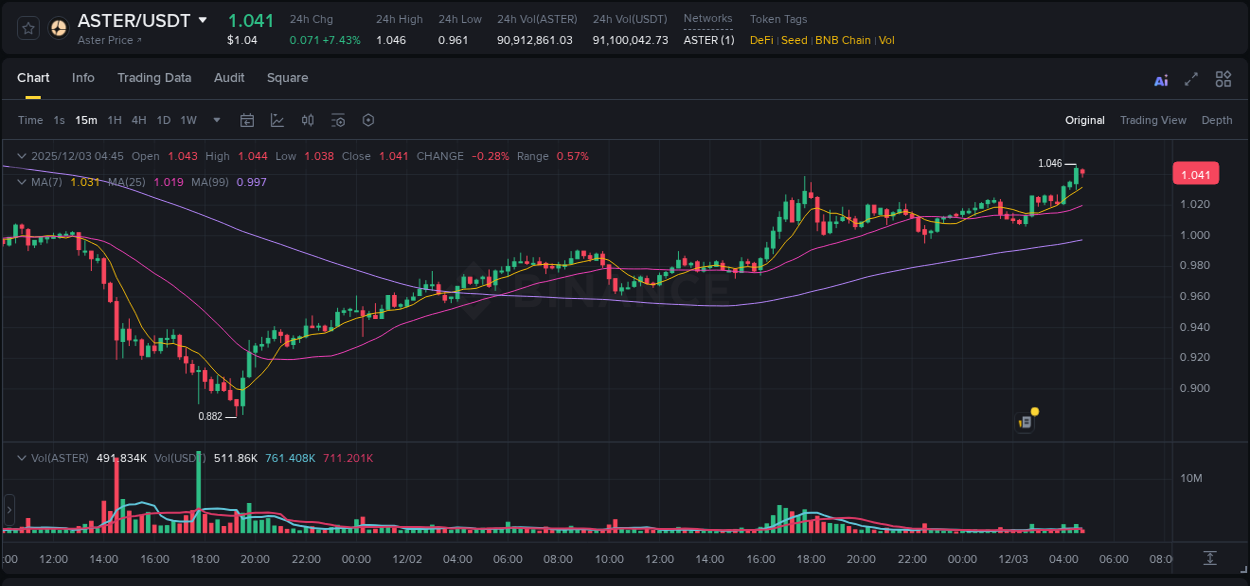
Task: Open the indicator list settings icon
Action: click(x=338, y=120)
